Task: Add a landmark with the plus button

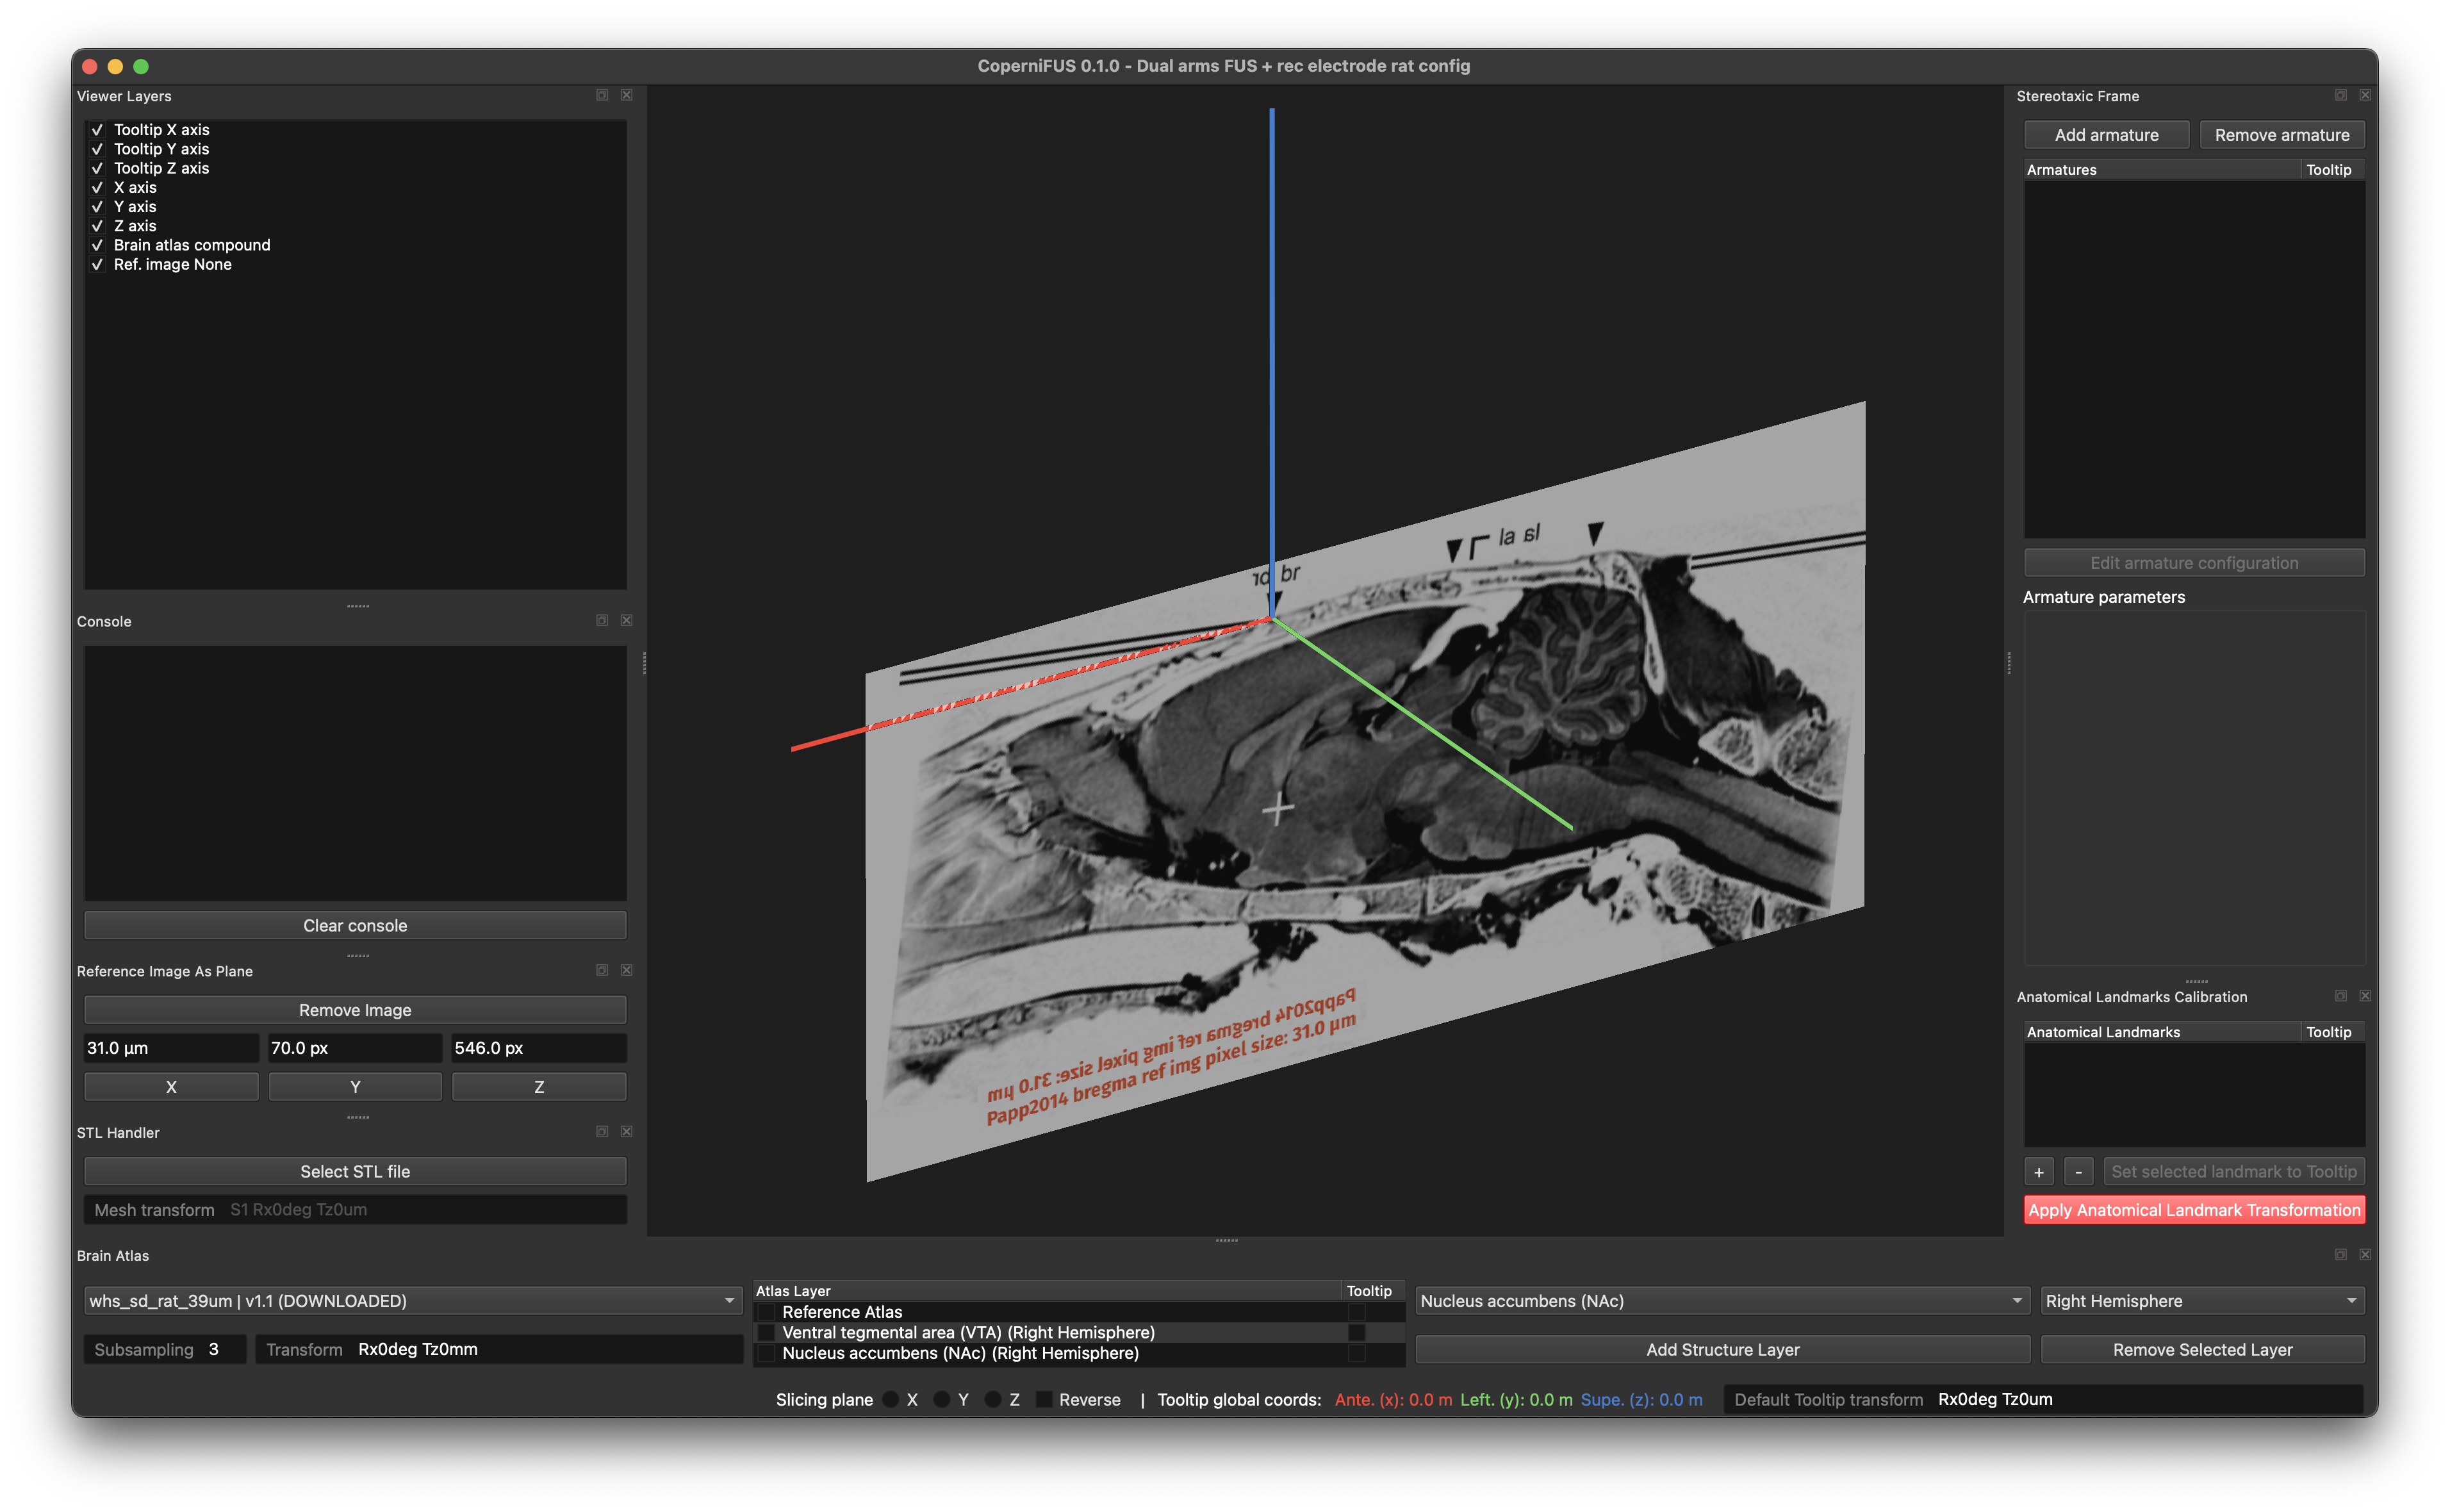Action: (x=2038, y=1171)
